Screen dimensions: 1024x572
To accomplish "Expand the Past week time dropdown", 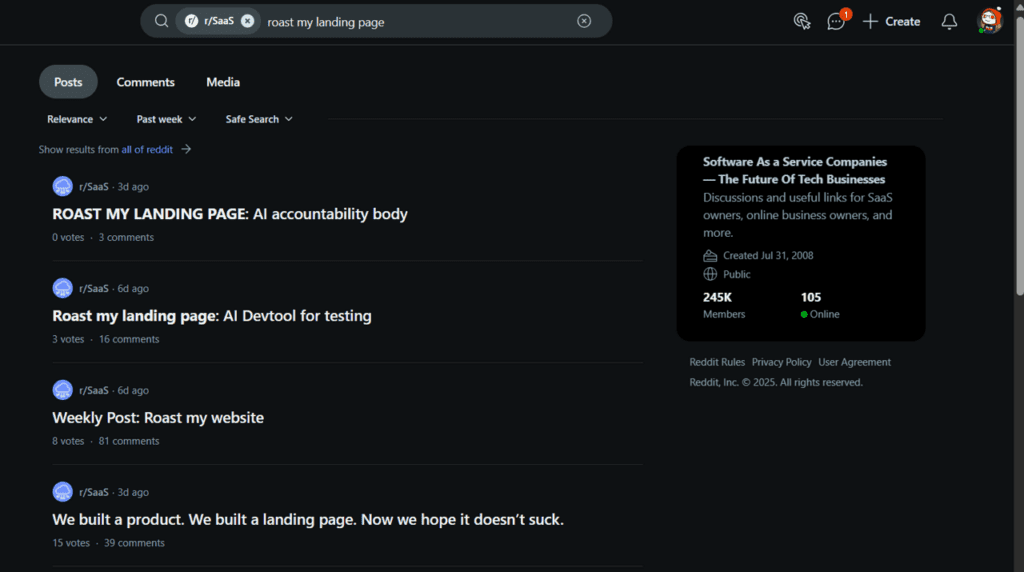I will click(x=166, y=119).
